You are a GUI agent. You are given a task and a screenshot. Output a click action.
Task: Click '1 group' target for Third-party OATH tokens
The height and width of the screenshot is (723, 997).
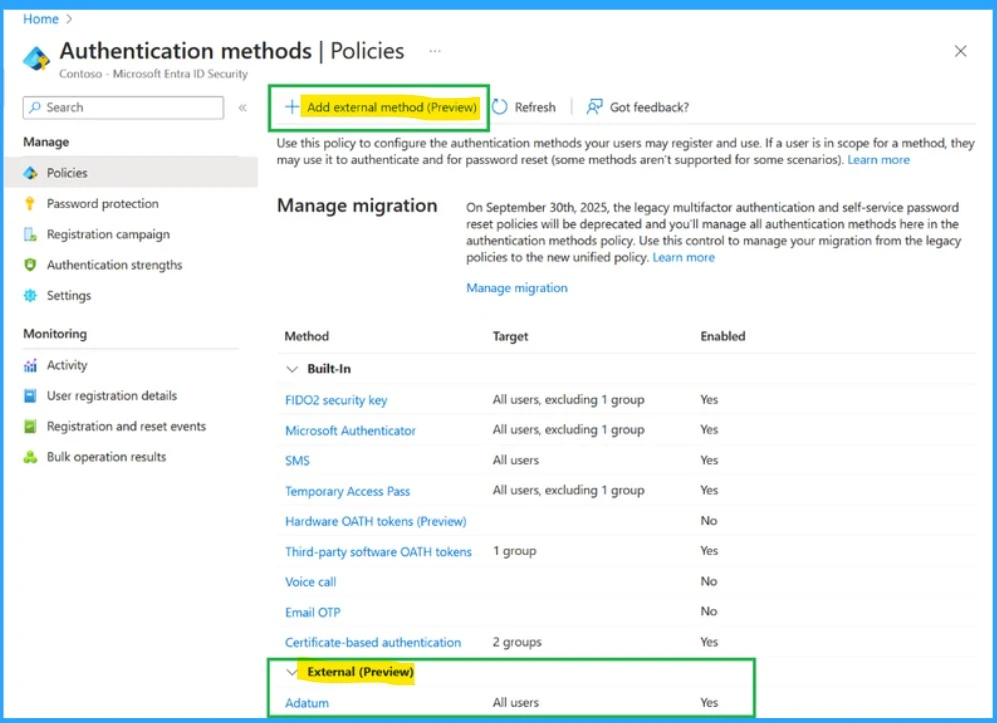click(514, 551)
